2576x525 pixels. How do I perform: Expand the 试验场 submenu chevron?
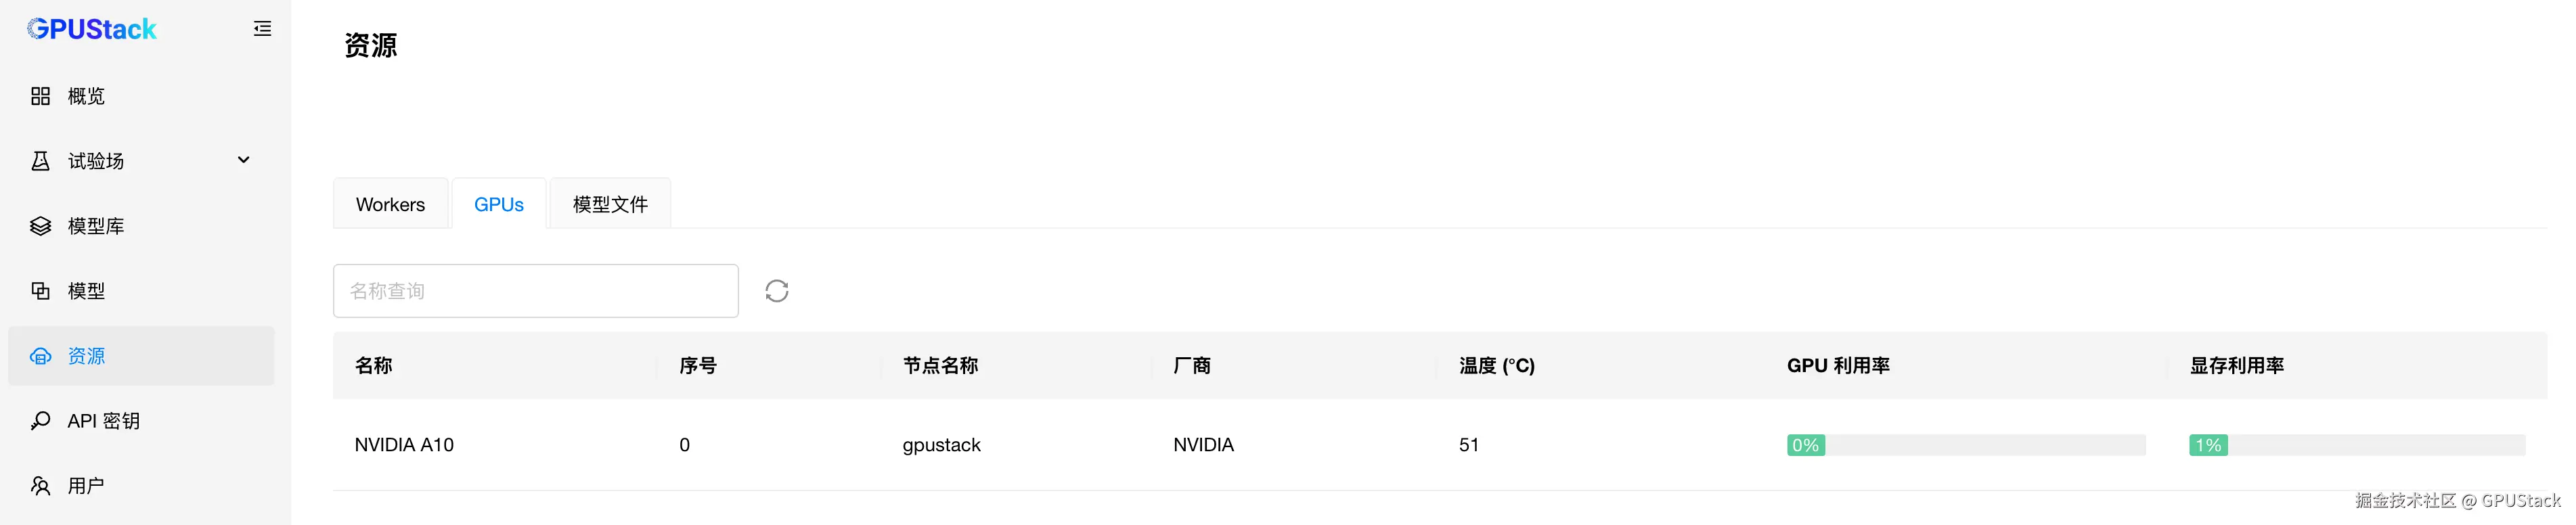pos(243,160)
